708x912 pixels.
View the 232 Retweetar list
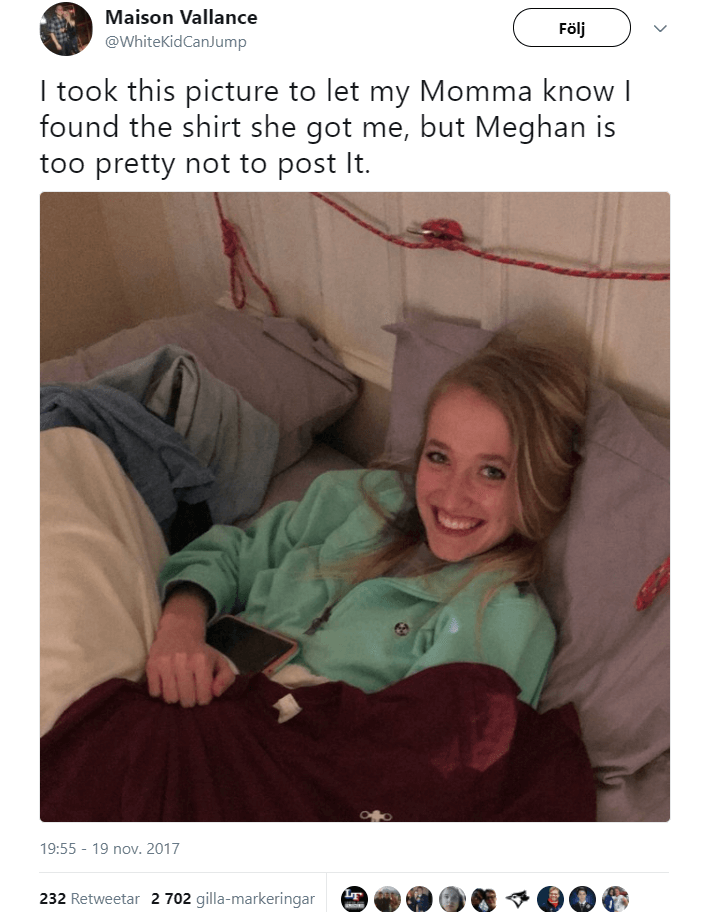pos(90,899)
